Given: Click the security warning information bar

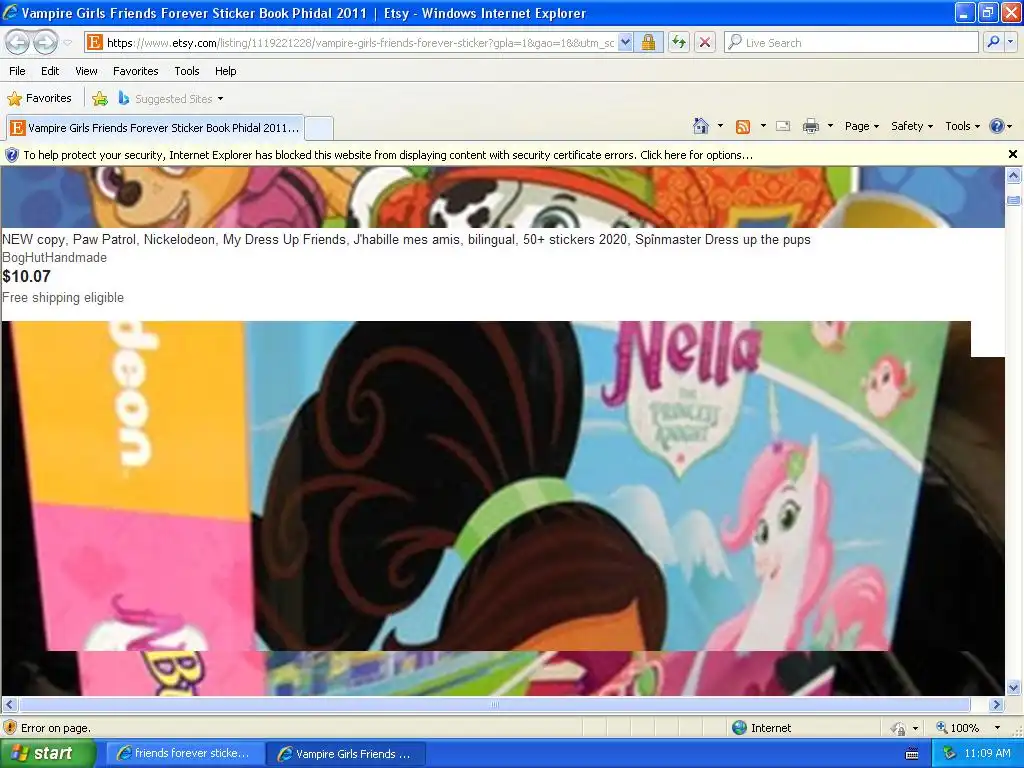Looking at the screenshot, I should [x=503, y=155].
